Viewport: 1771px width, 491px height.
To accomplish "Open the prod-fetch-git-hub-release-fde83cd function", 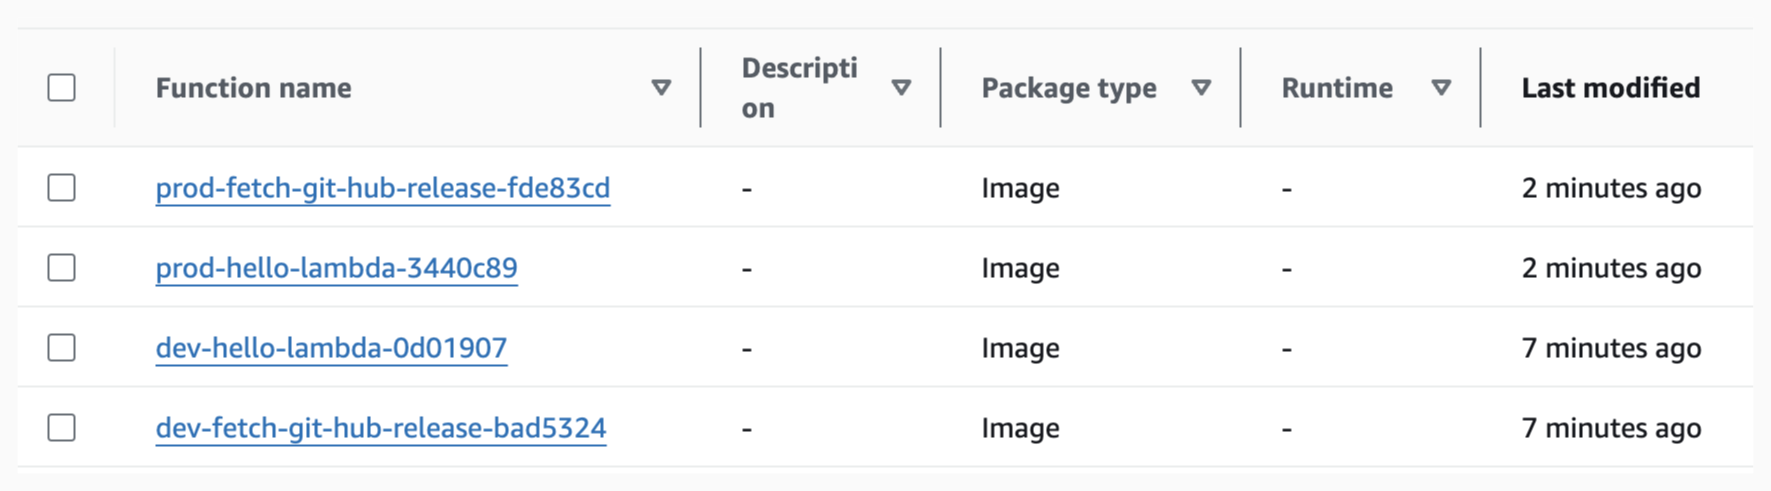I will [x=382, y=188].
